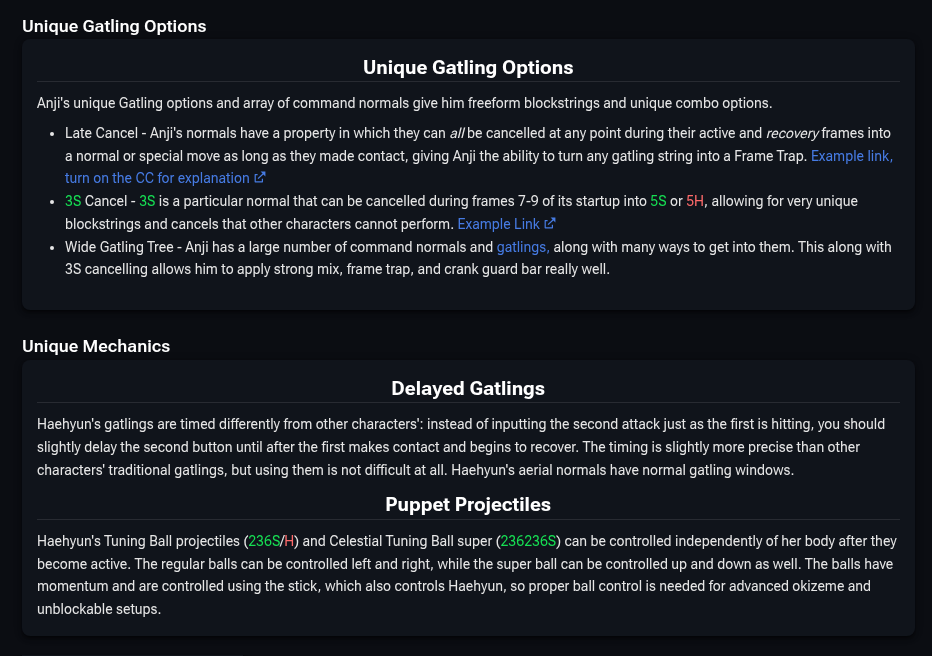
Task: Follow the blue "gatlings," link
Action: coord(523,247)
